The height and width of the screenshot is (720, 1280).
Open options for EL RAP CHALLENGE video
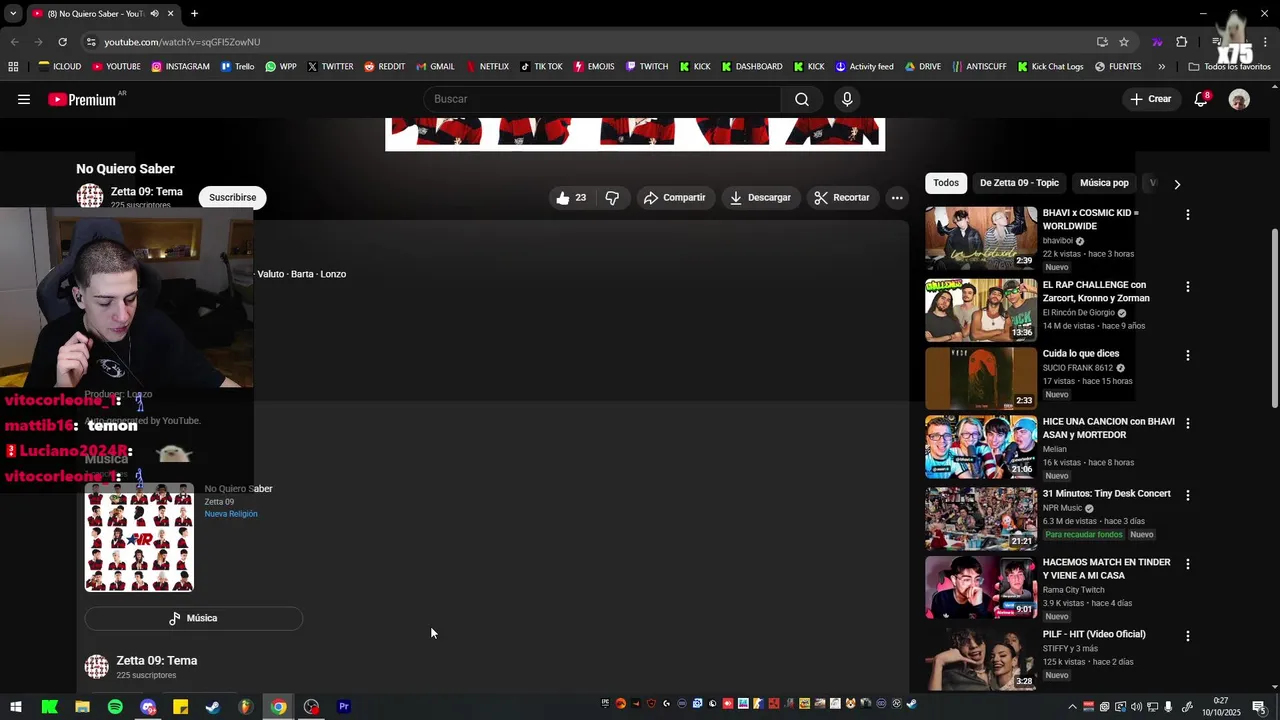click(x=1187, y=287)
